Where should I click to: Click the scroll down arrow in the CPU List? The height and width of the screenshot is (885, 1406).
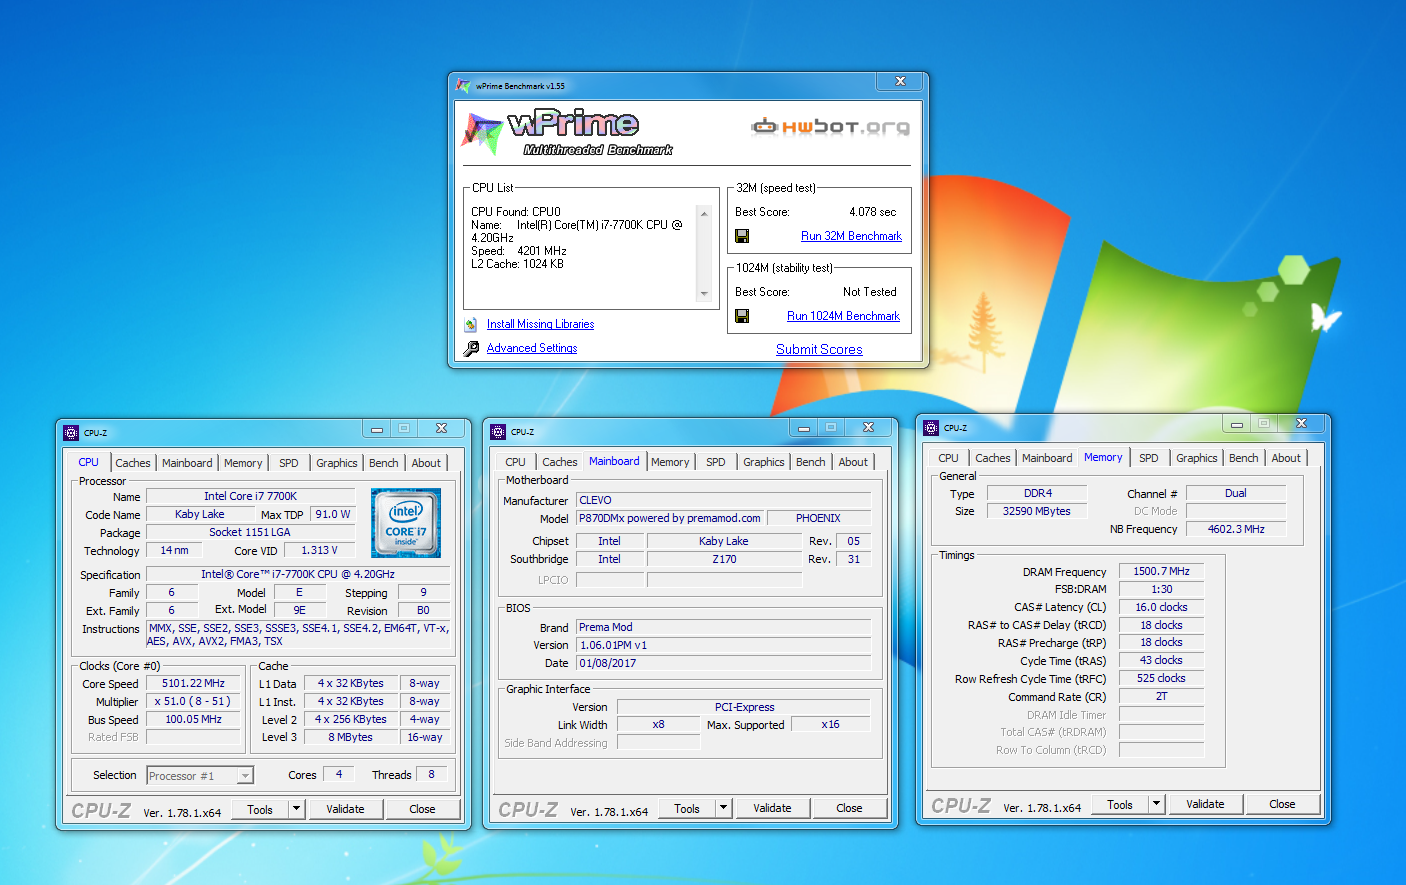click(x=704, y=294)
